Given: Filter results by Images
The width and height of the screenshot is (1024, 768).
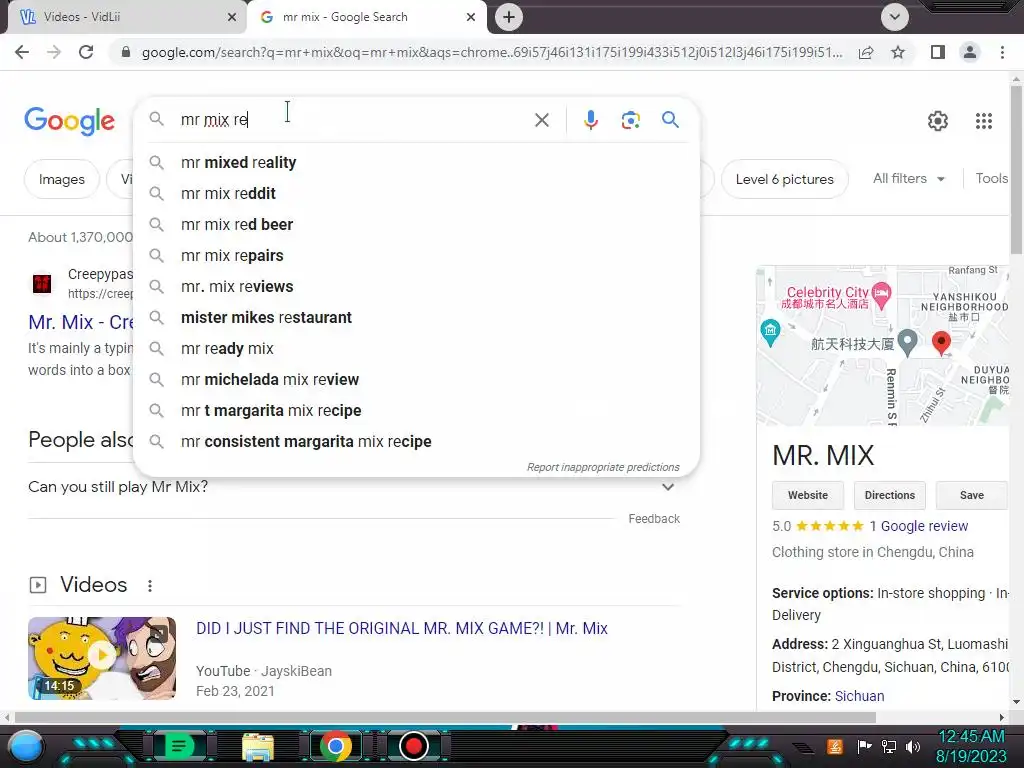Looking at the screenshot, I should click(x=61, y=179).
